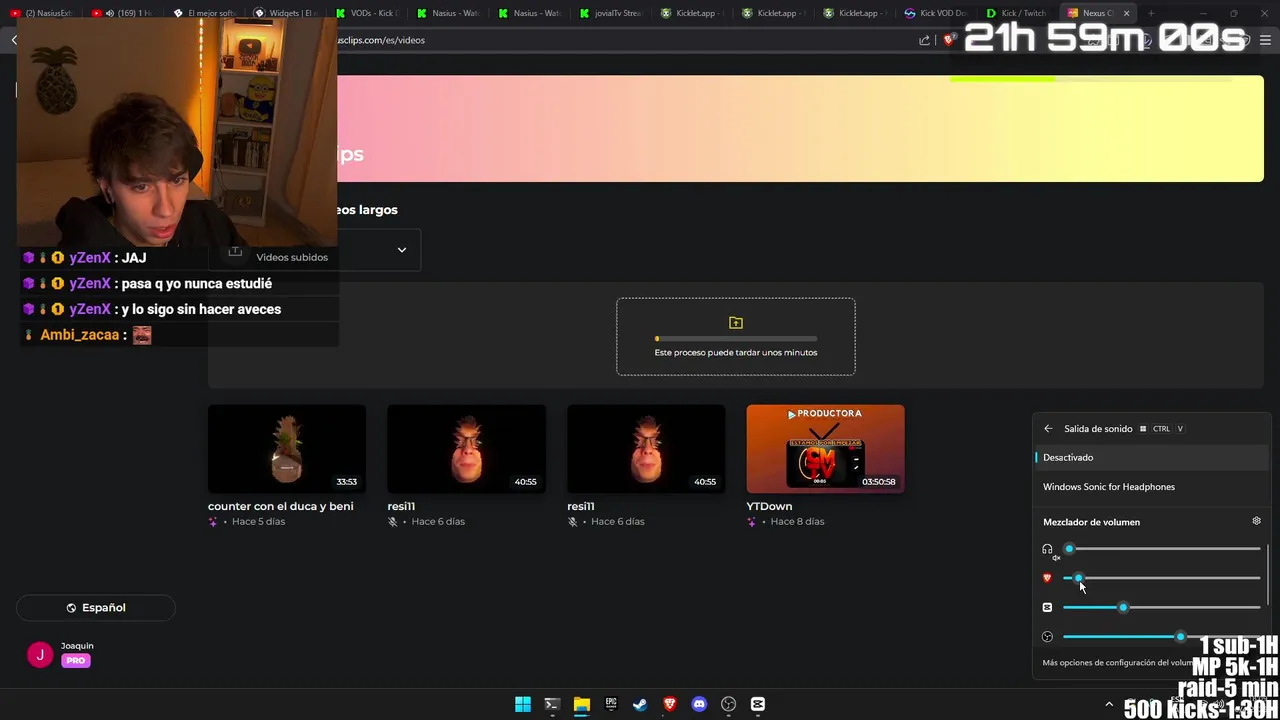Screen dimensions: 1280x720
Task: Open Discord from the taskbar
Action: [699, 704]
